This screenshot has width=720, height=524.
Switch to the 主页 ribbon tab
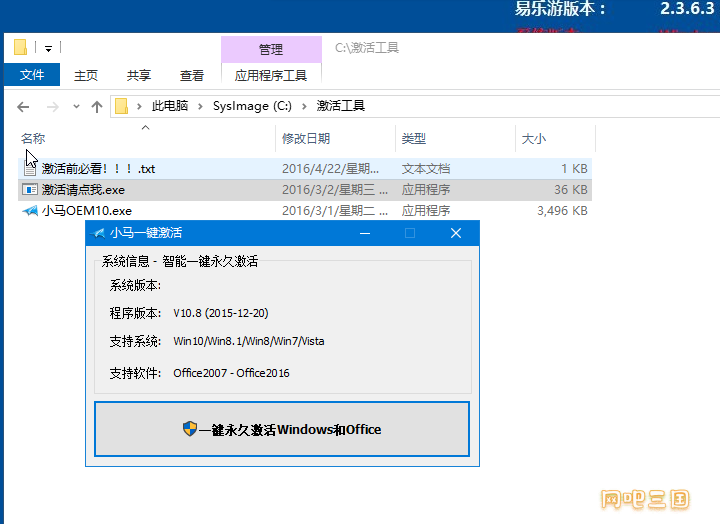[86, 75]
